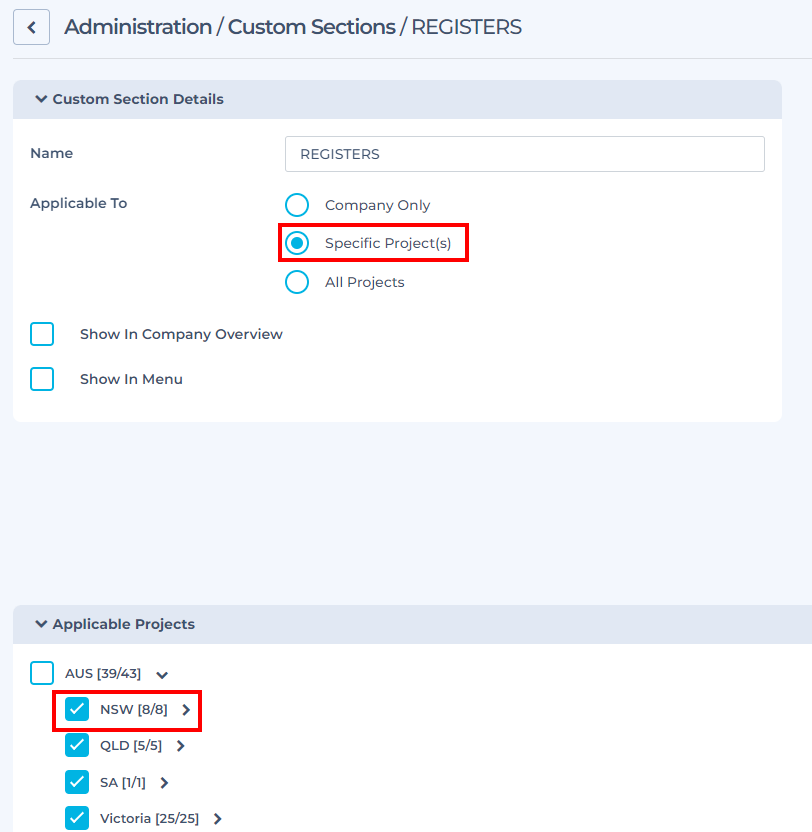The width and height of the screenshot is (812, 832).
Task: Expand the QLD tree node chevron
Action: (x=181, y=746)
